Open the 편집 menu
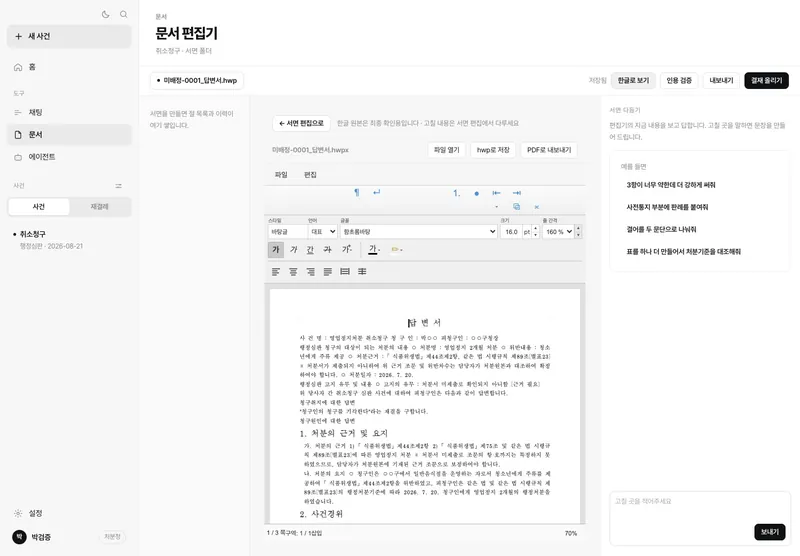The height and width of the screenshot is (556, 800). tap(310, 174)
